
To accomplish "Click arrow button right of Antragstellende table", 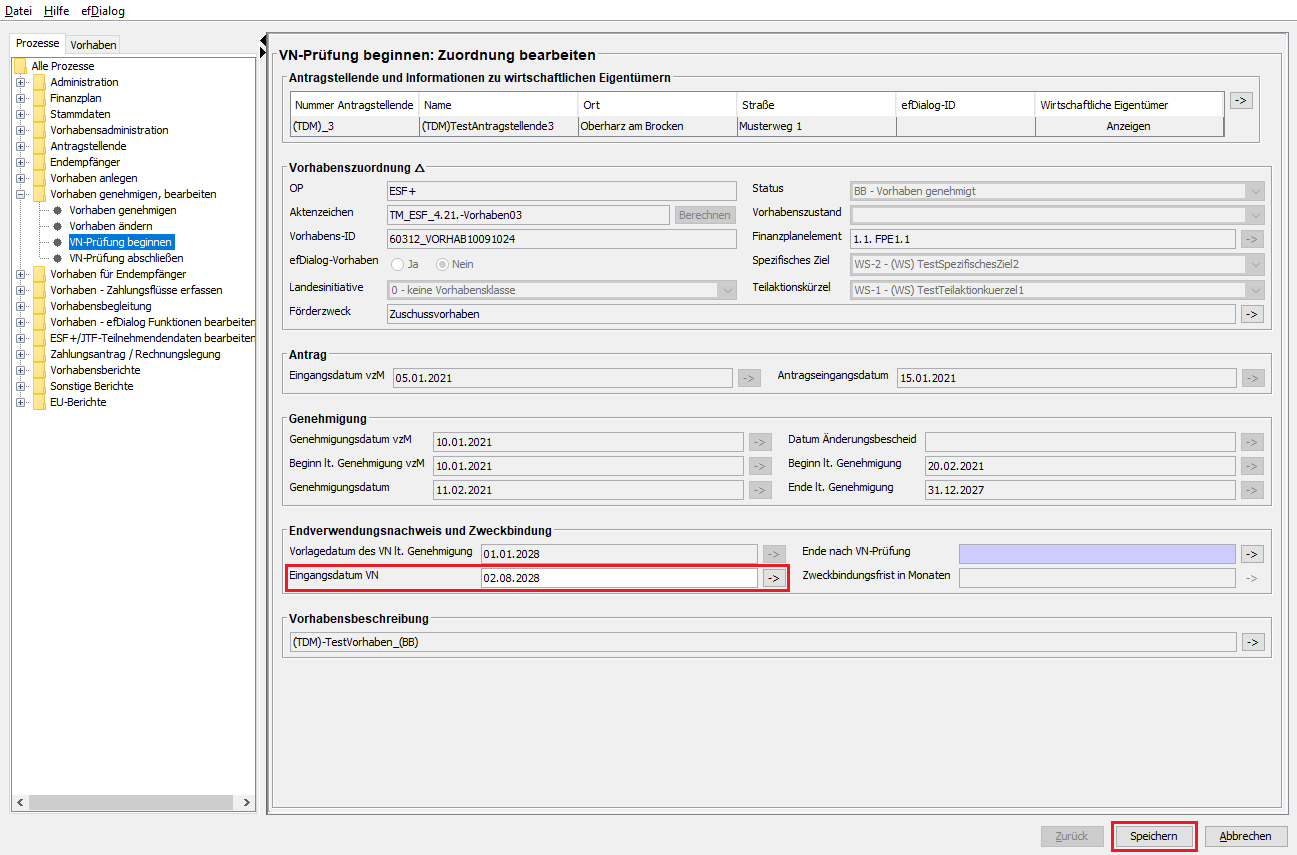I will coord(1240,100).
